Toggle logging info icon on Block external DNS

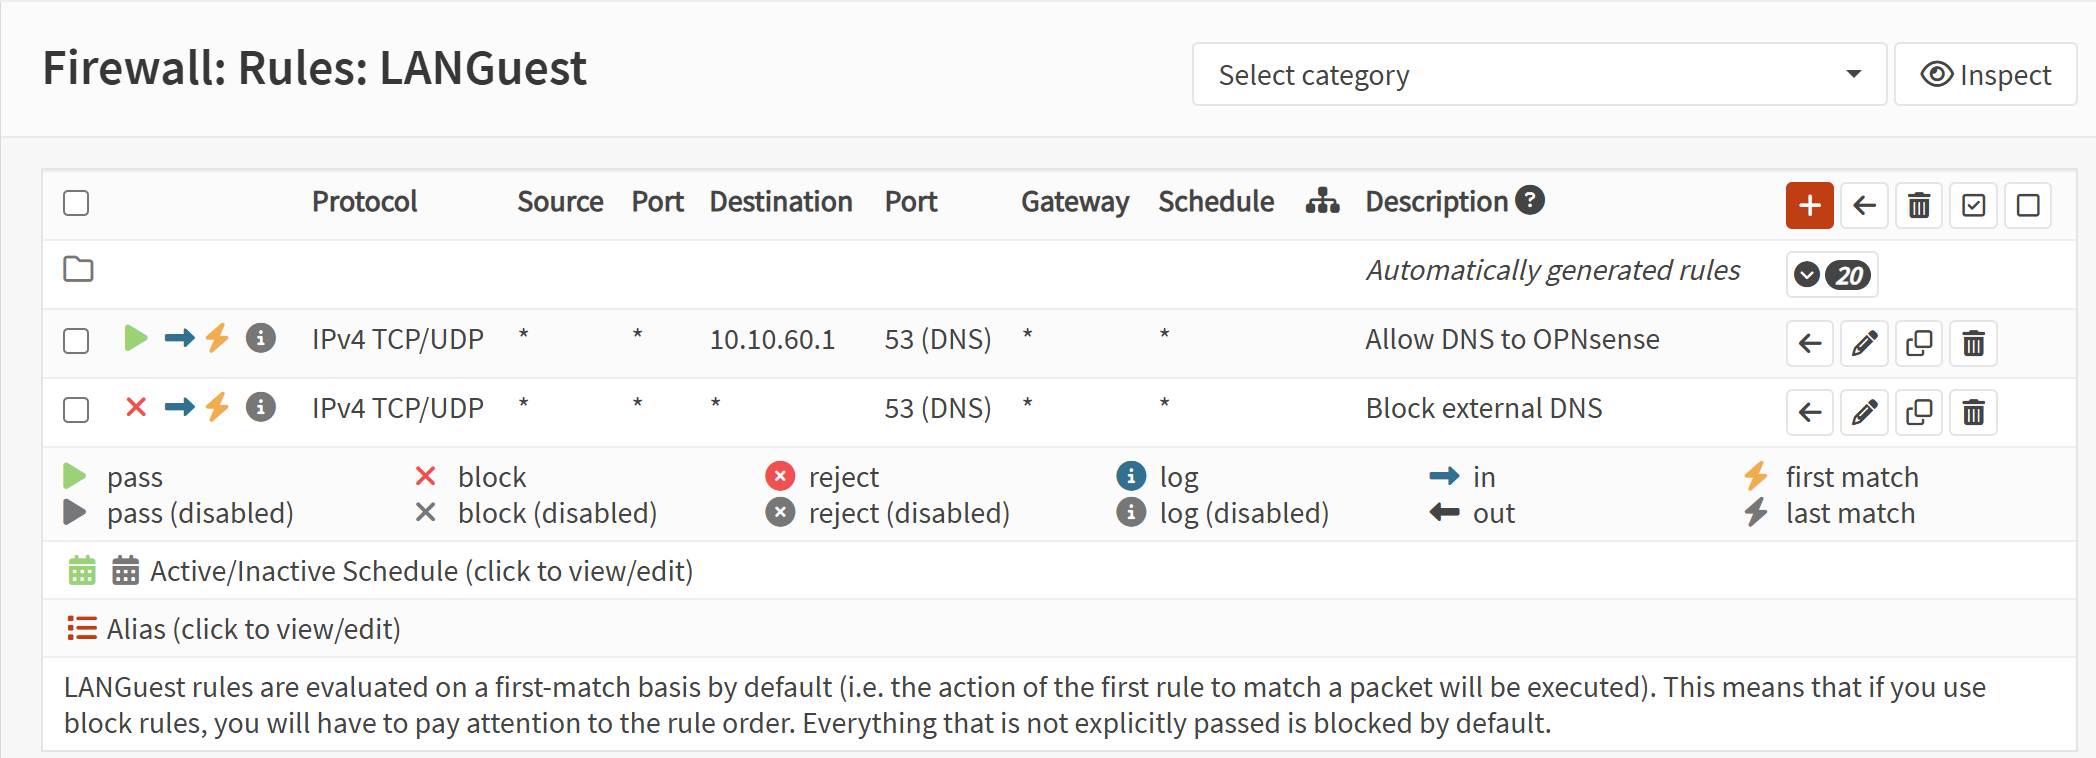261,407
